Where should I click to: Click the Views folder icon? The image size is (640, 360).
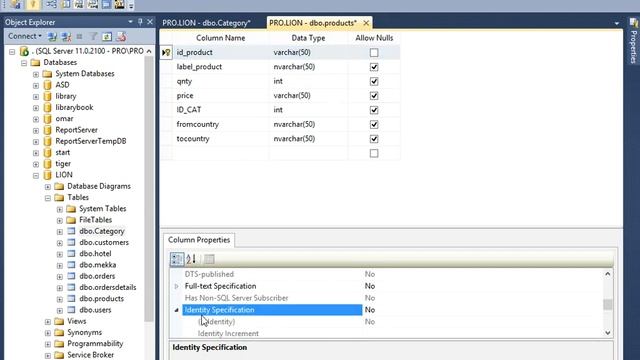coord(59,321)
